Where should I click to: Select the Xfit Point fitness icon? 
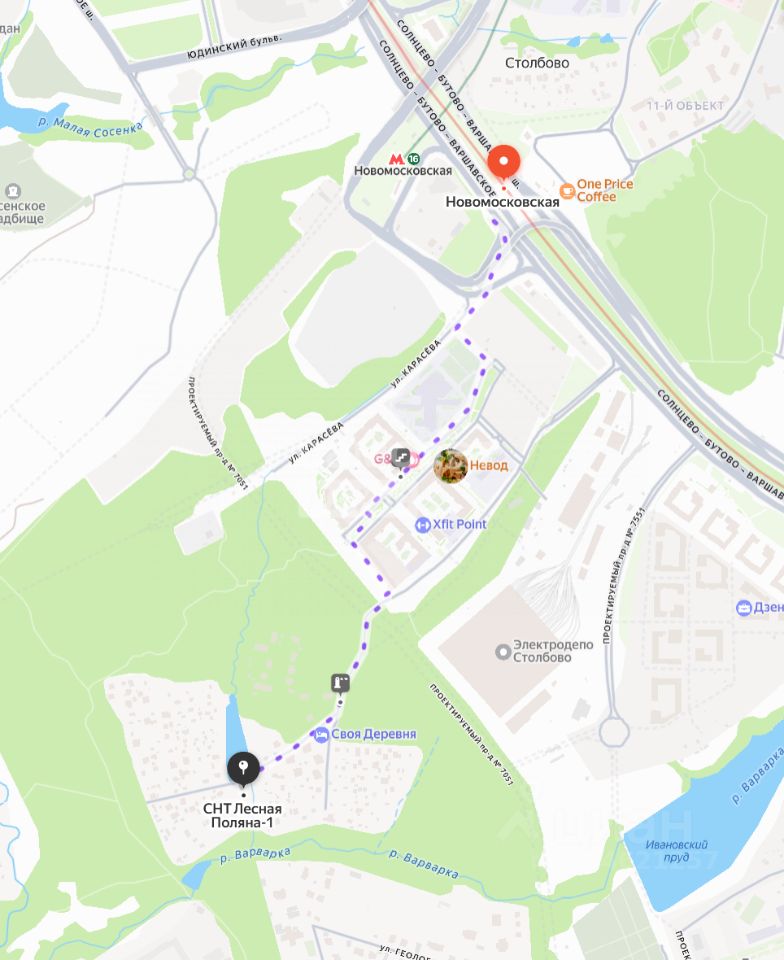(x=423, y=525)
